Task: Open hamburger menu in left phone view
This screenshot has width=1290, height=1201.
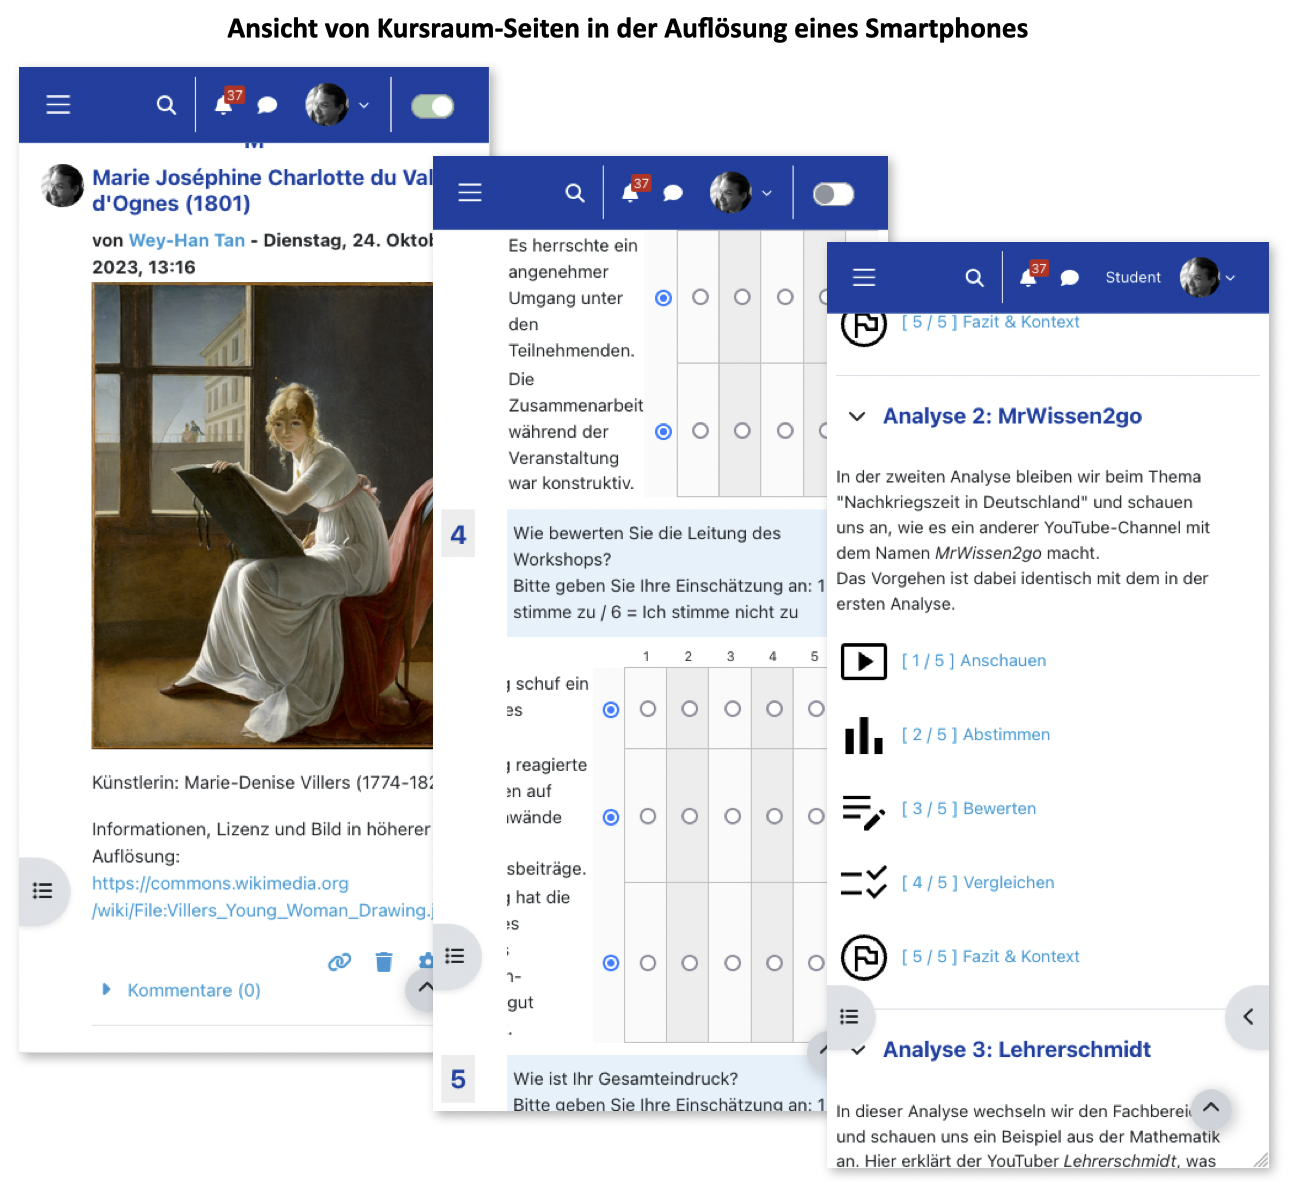Action: [x=58, y=105]
